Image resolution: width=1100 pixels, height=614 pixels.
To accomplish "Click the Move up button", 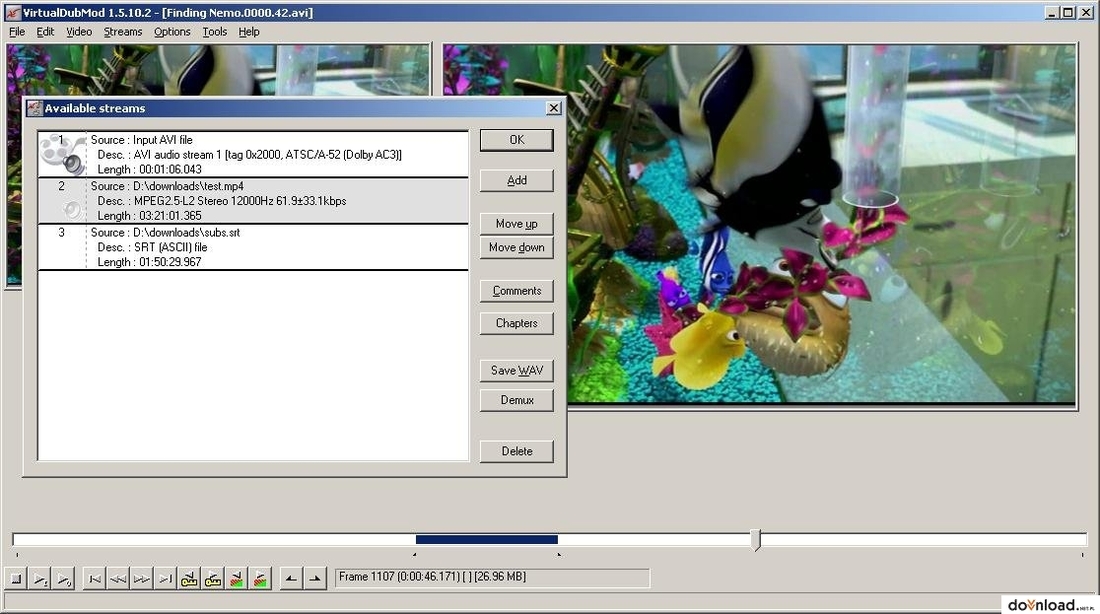I will click(x=516, y=224).
